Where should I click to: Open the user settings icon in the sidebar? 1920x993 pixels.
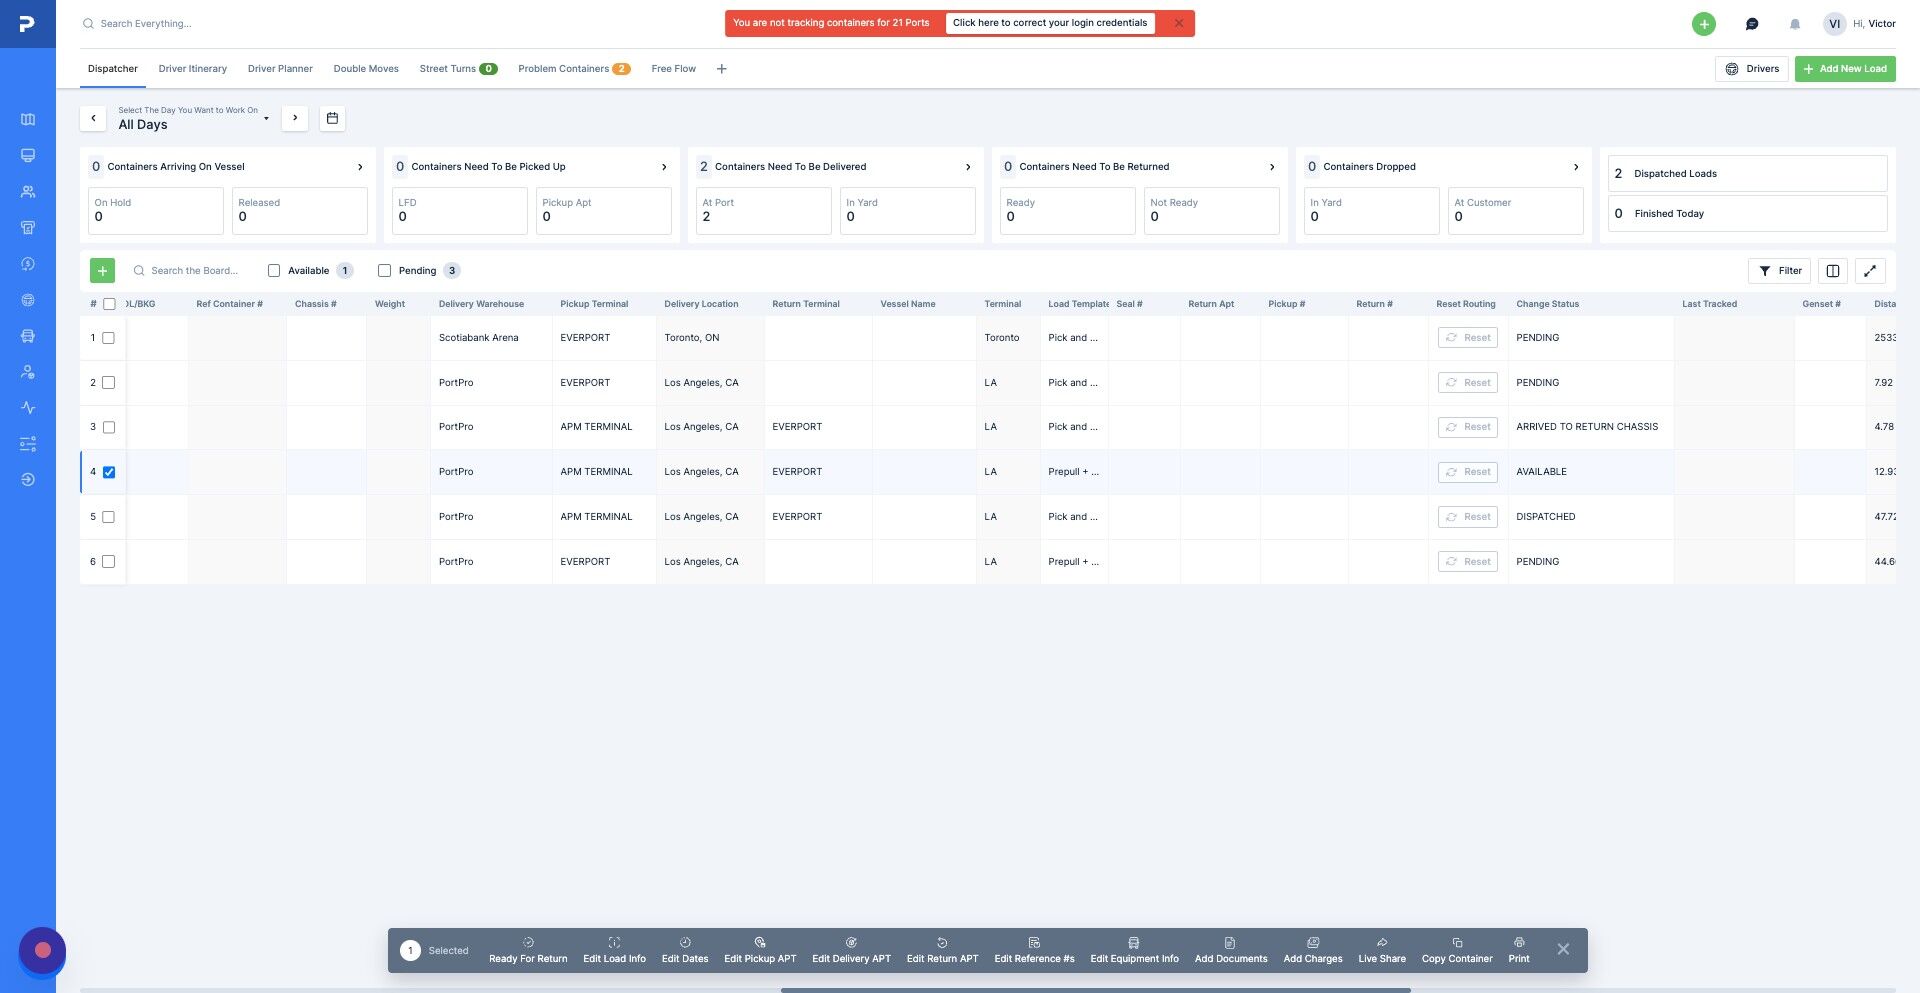pyautogui.click(x=28, y=372)
